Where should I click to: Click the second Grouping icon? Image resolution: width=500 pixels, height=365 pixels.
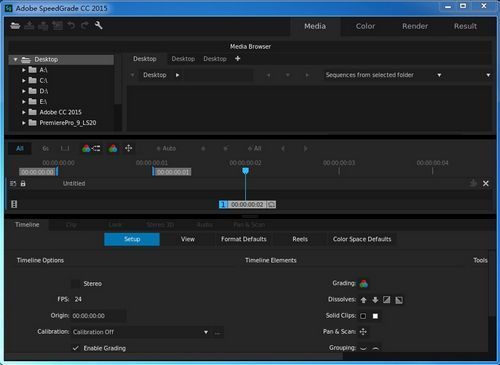tap(375, 348)
